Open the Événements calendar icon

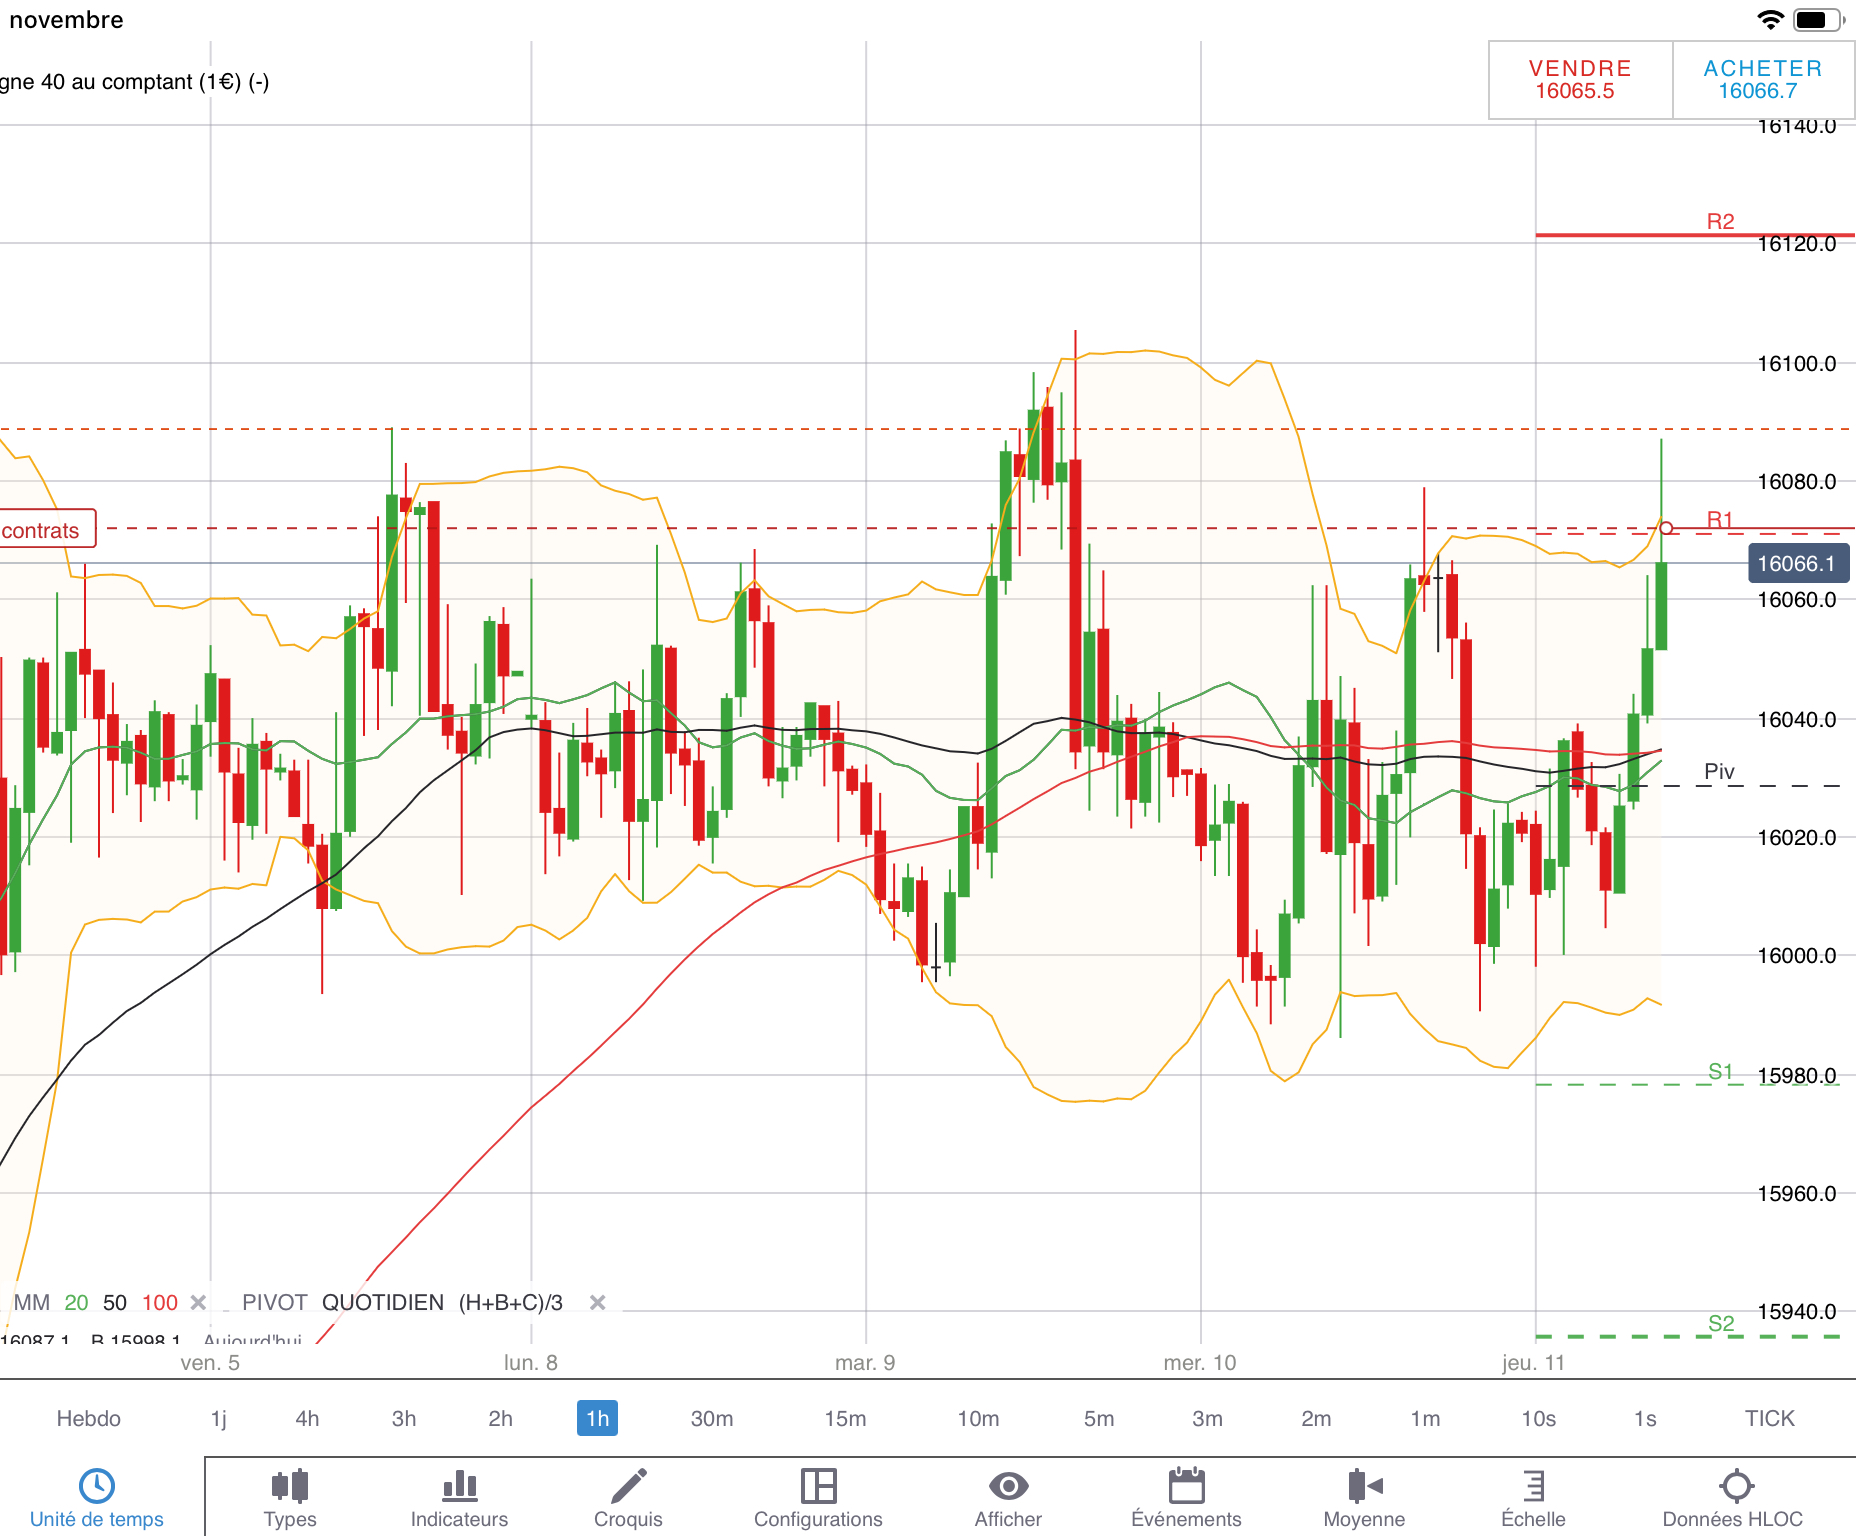pyautogui.click(x=1186, y=1486)
